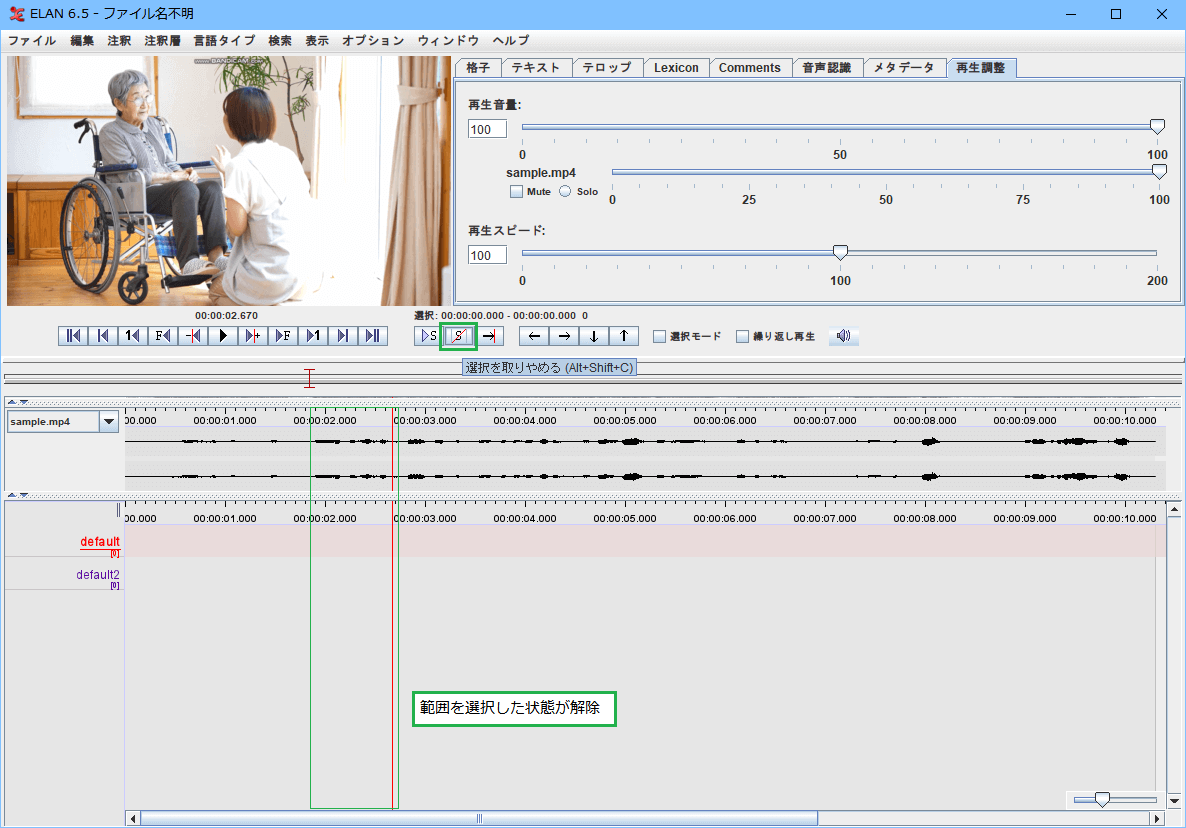Image resolution: width=1186 pixels, height=828 pixels.
Task: Play the current selection
Action: [x=428, y=336]
